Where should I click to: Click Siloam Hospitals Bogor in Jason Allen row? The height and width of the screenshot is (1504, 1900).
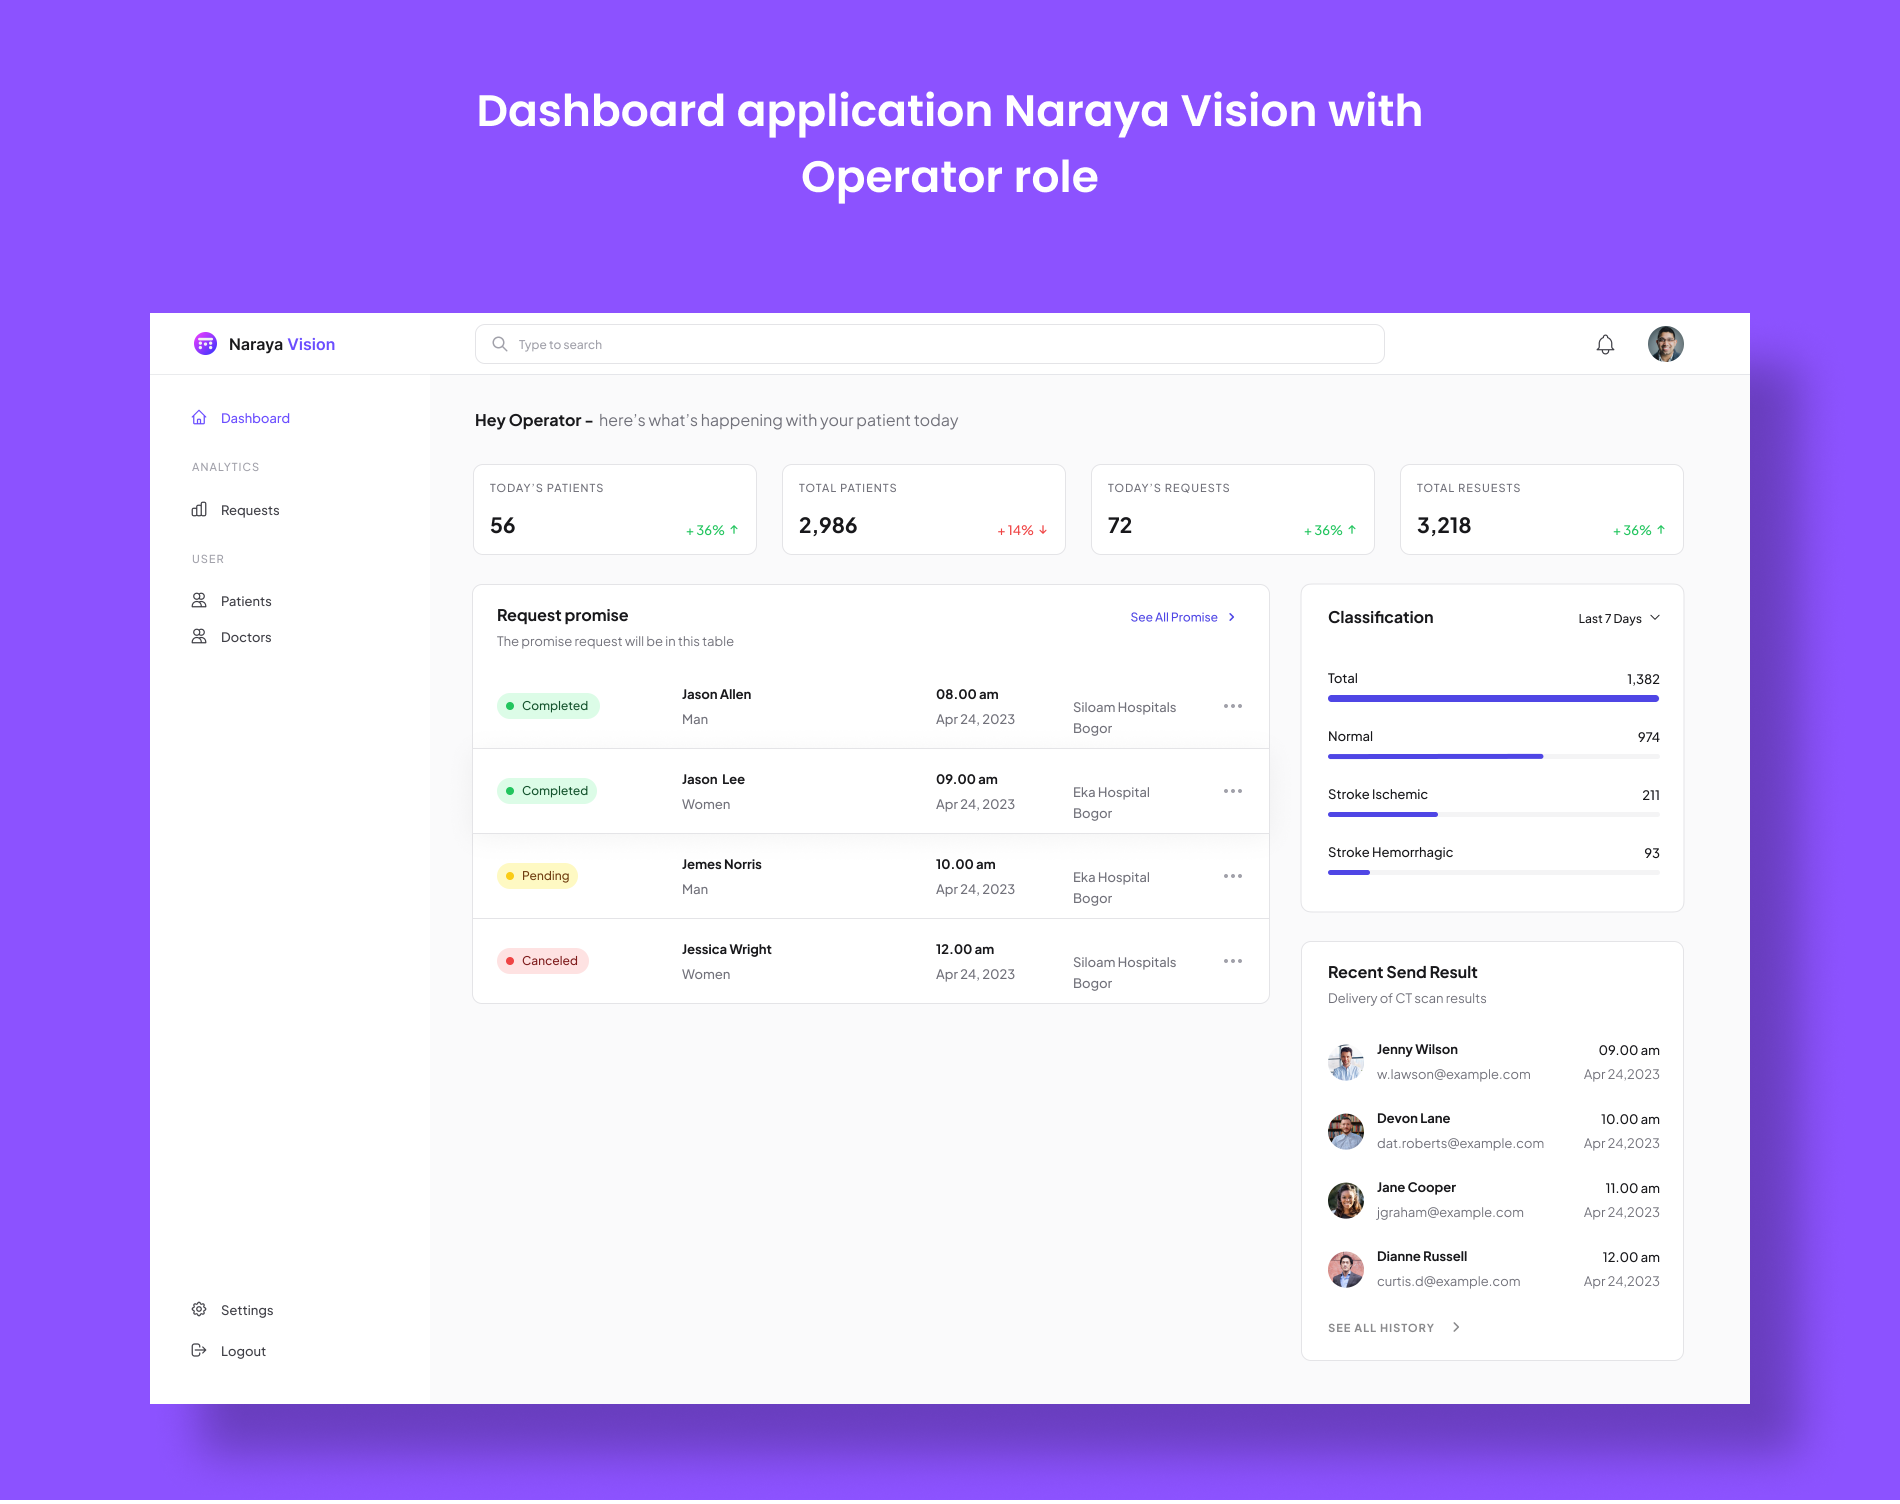pyautogui.click(x=1124, y=717)
